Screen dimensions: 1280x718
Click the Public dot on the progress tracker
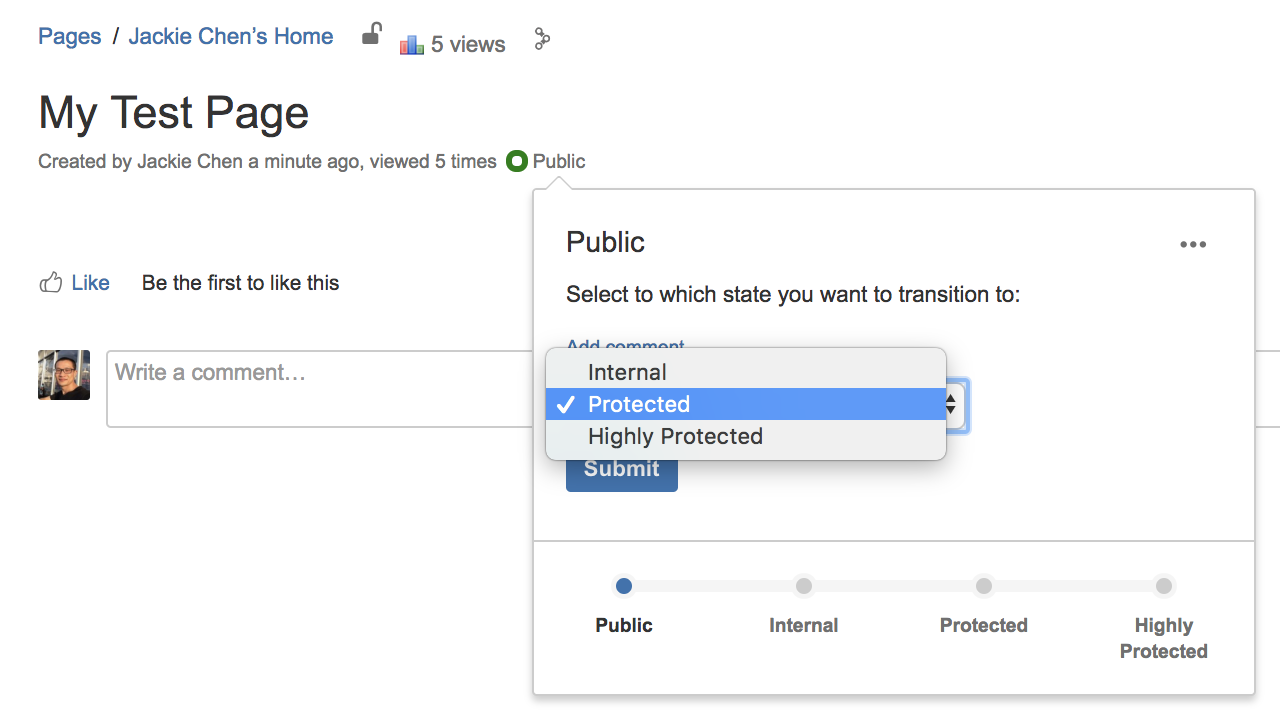click(x=624, y=586)
